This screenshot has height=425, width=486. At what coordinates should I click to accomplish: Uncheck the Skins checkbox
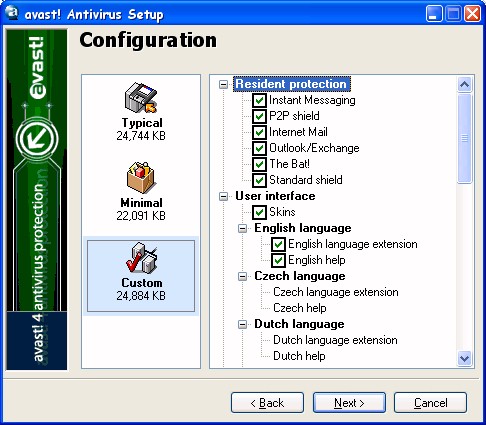coord(259,212)
